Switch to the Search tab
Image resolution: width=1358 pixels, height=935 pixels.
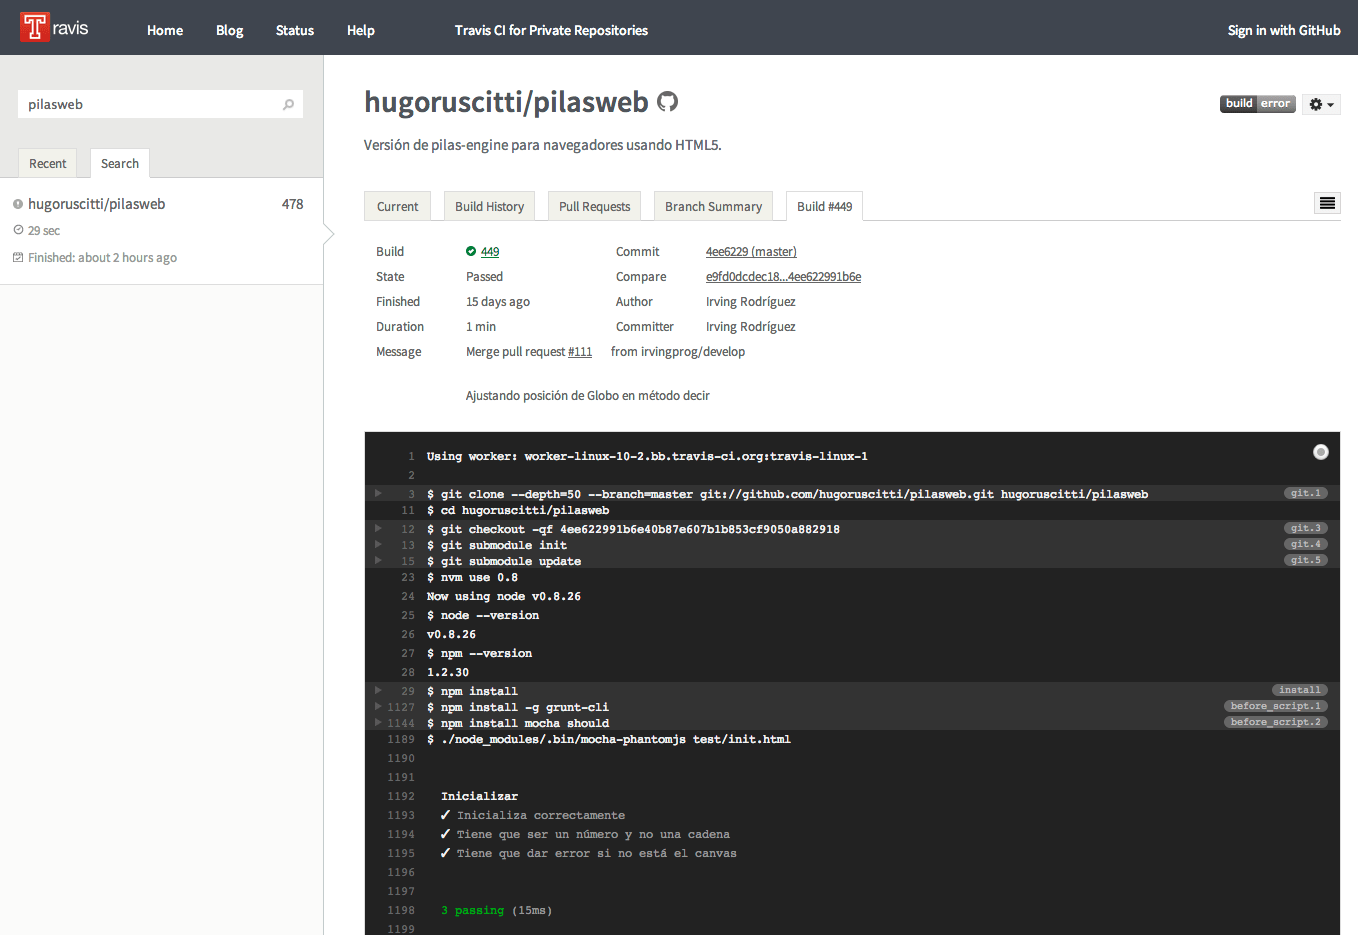click(x=120, y=163)
